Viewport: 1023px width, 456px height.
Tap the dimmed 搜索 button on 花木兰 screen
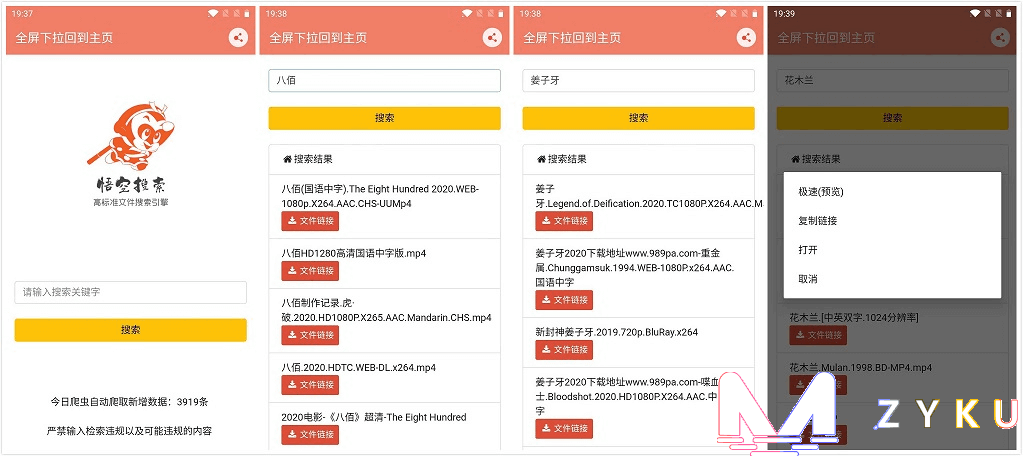click(893, 118)
